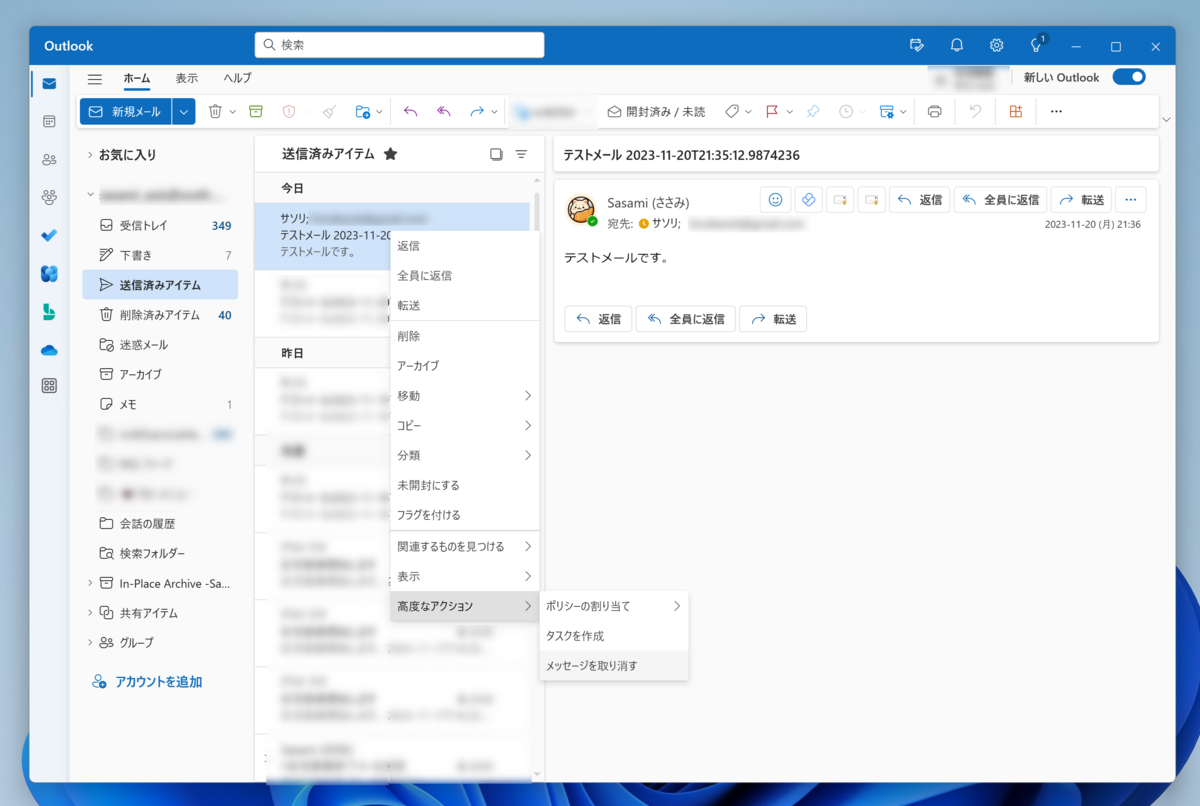1200x806 pixels.
Task: Click the Categorize tag icon
Action: pos(732,112)
